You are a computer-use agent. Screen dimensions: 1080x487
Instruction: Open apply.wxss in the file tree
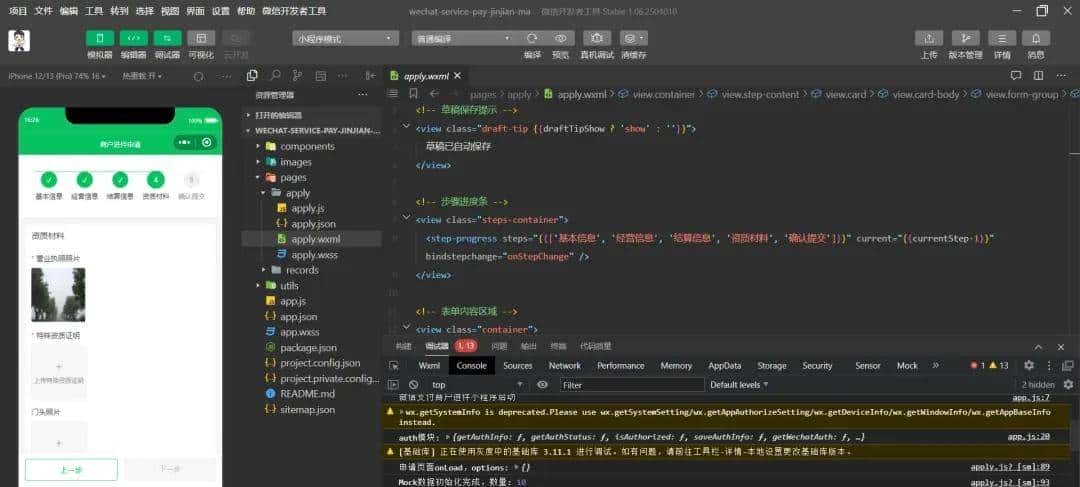click(x=313, y=255)
